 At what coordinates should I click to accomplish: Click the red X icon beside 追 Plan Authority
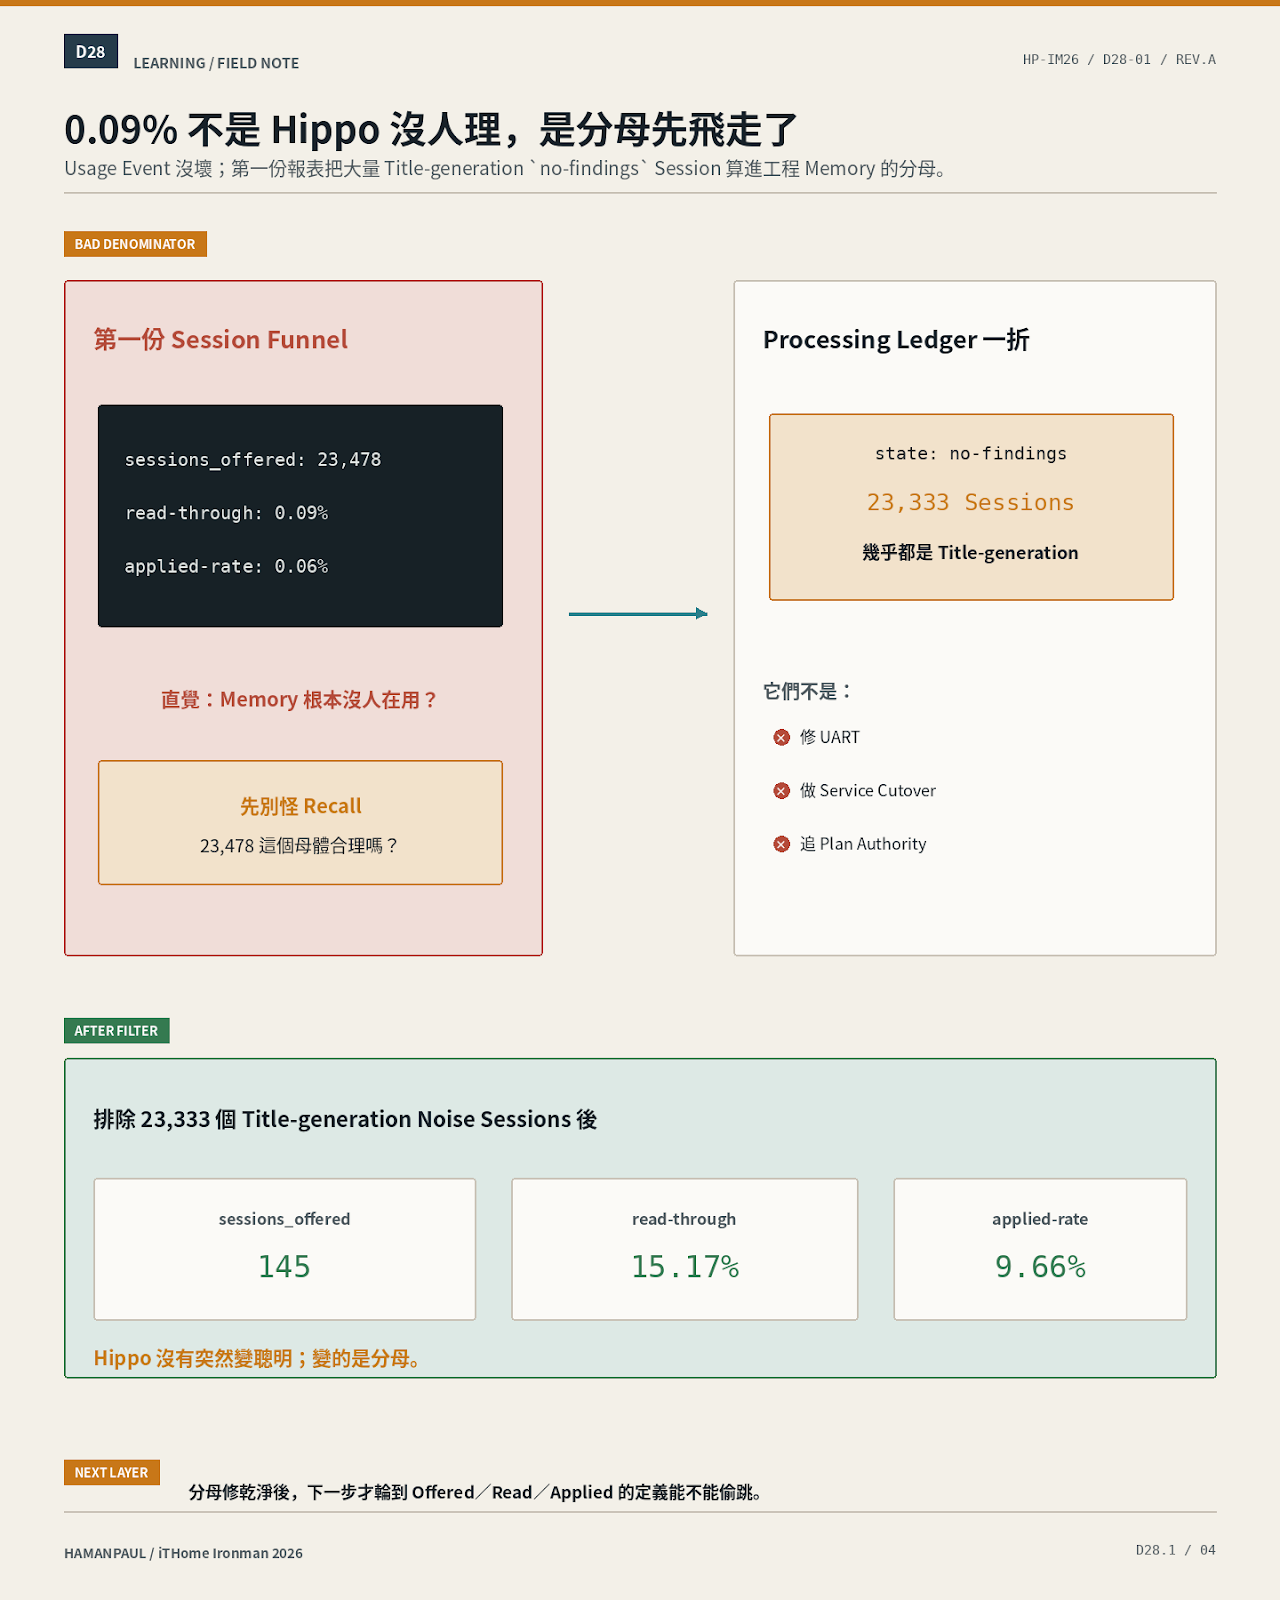click(782, 844)
